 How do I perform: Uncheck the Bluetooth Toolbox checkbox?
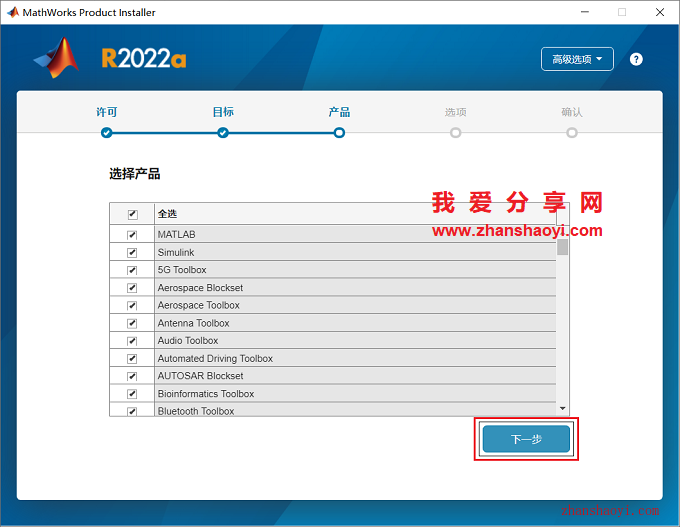click(x=132, y=411)
